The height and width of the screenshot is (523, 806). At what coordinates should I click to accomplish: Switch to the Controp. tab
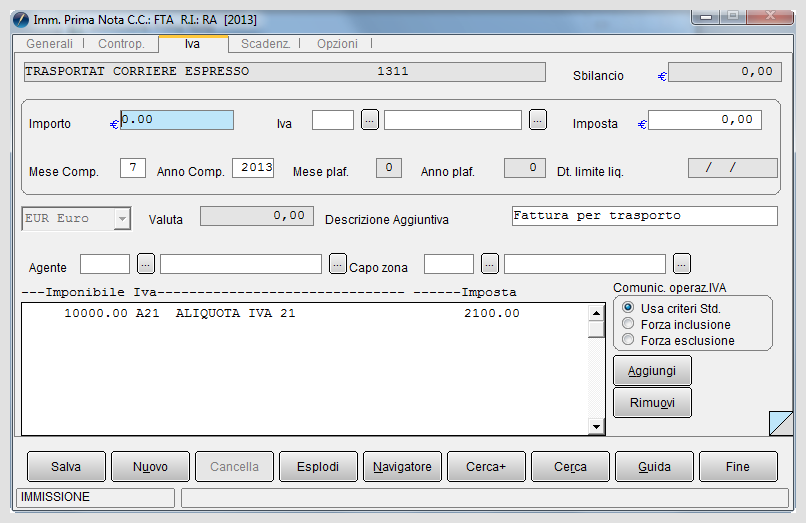pyautogui.click(x=121, y=44)
